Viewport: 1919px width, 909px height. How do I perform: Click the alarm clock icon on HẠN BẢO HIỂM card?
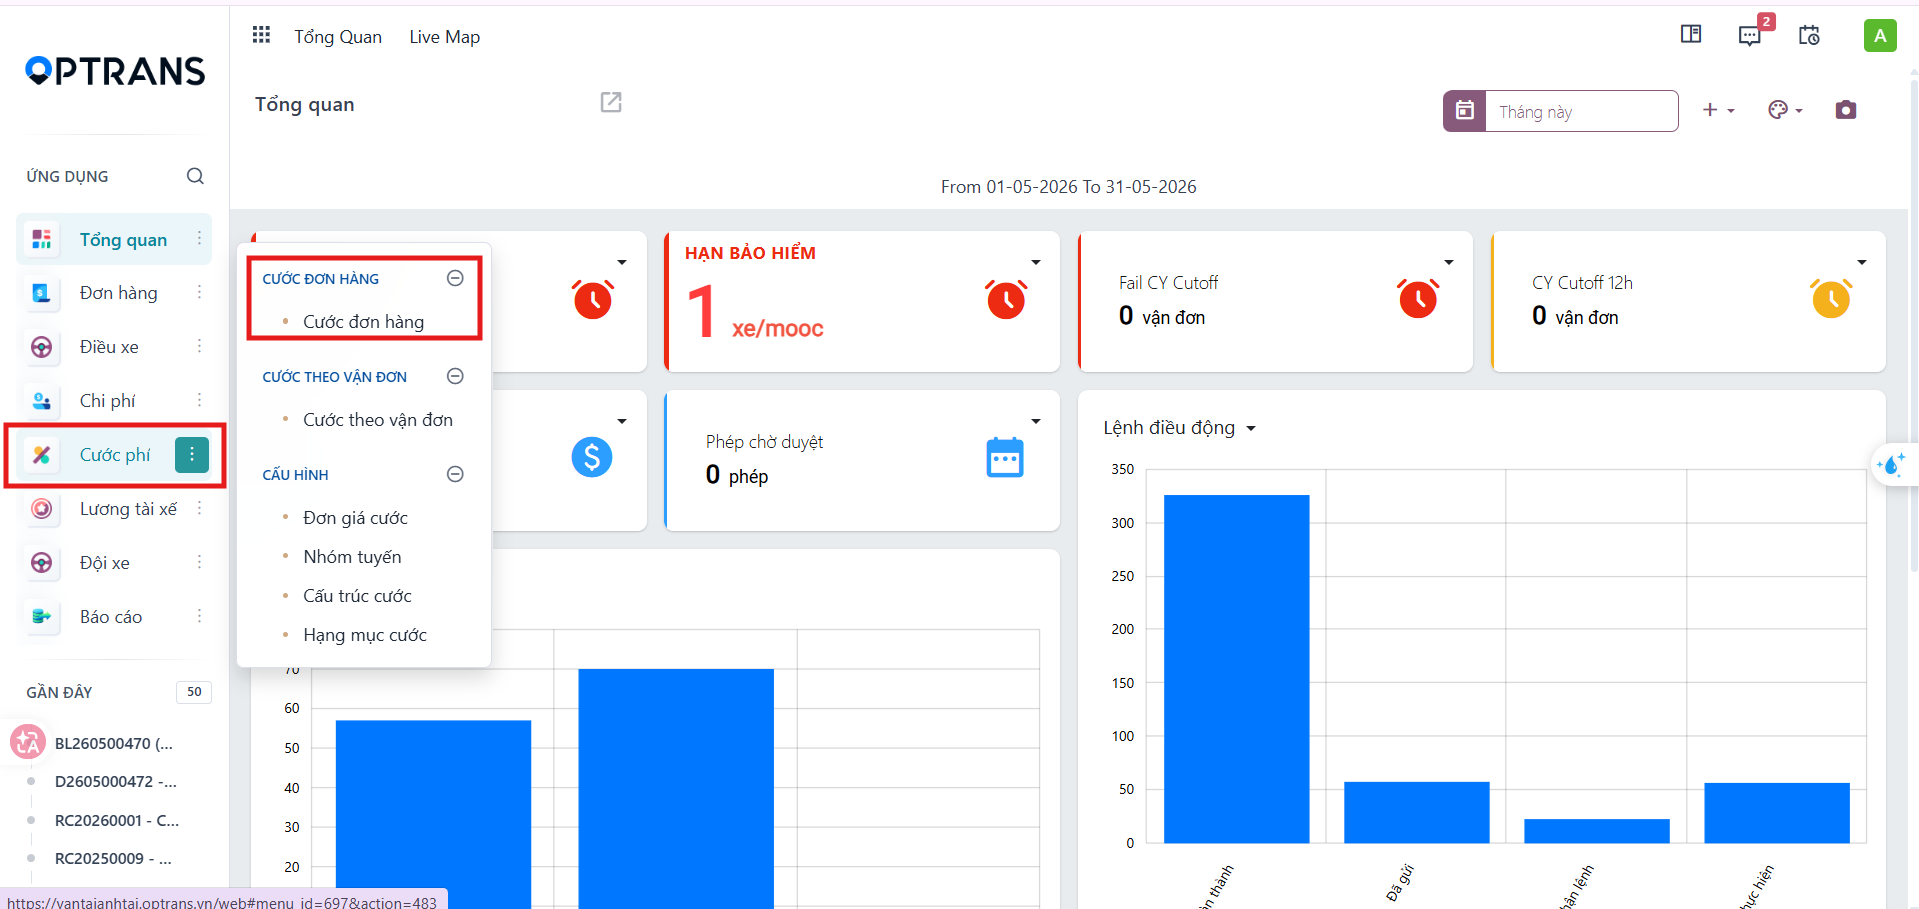(x=1006, y=299)
